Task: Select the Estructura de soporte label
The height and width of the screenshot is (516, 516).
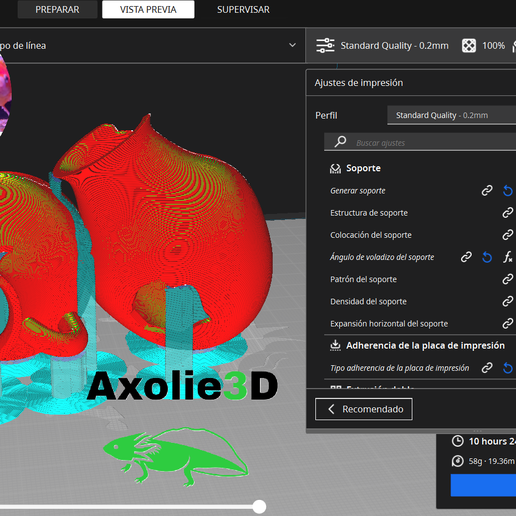Action: (369, 213)
